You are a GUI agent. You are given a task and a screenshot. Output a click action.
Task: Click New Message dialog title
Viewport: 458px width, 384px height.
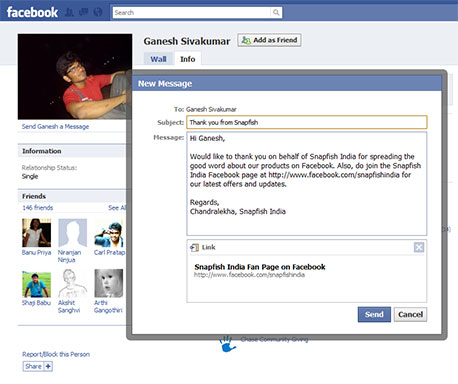(165, 84)
